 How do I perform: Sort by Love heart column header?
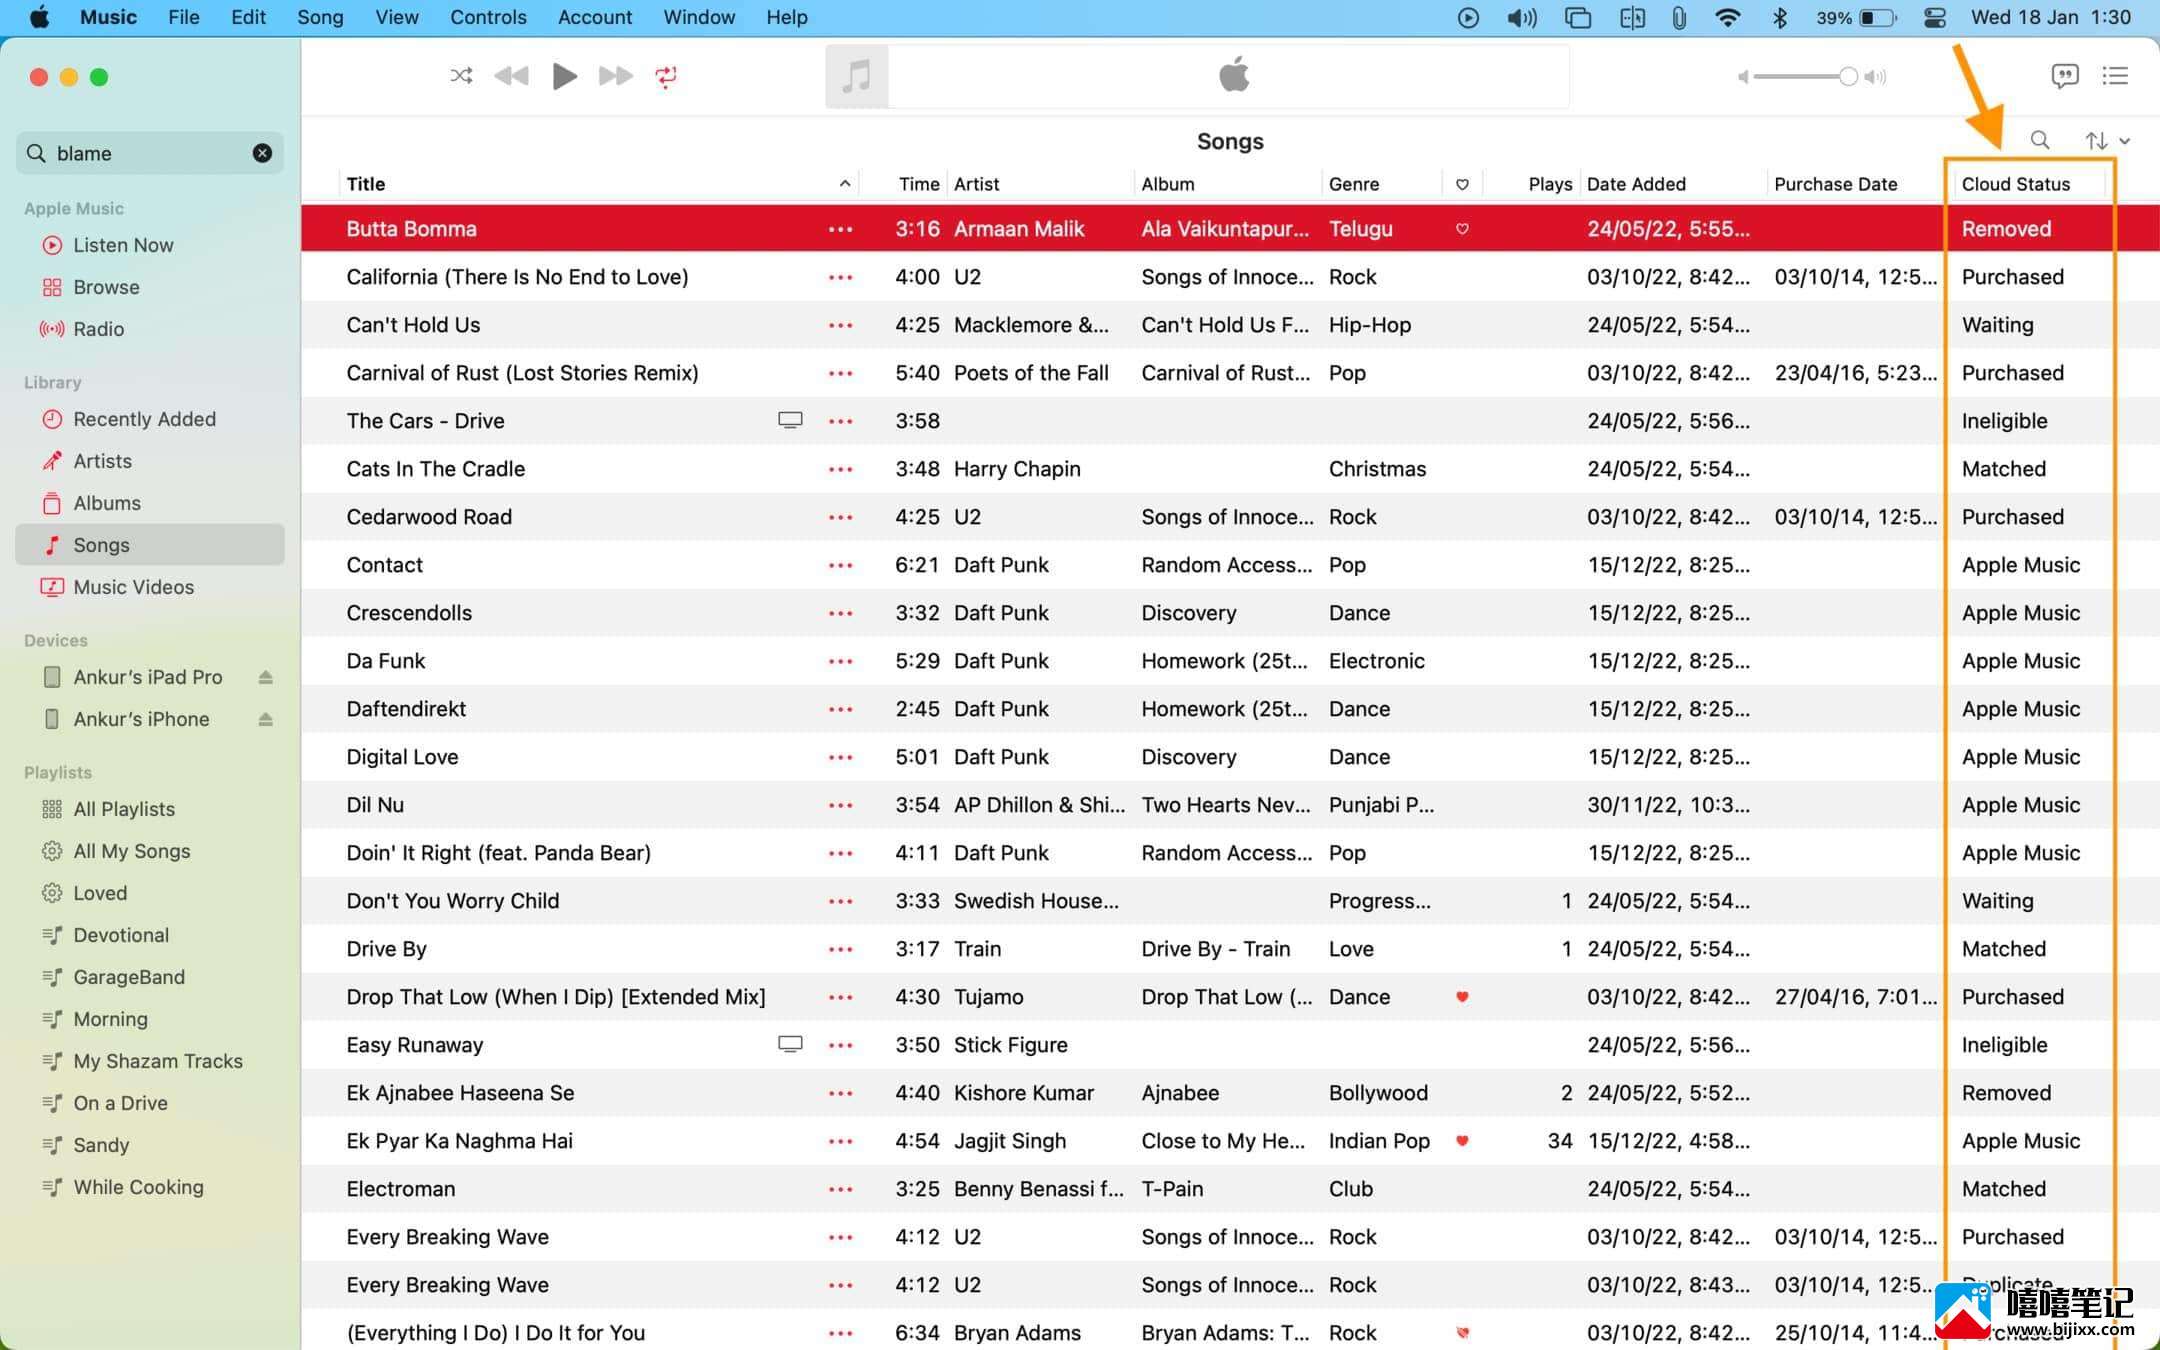[1462, 184]
